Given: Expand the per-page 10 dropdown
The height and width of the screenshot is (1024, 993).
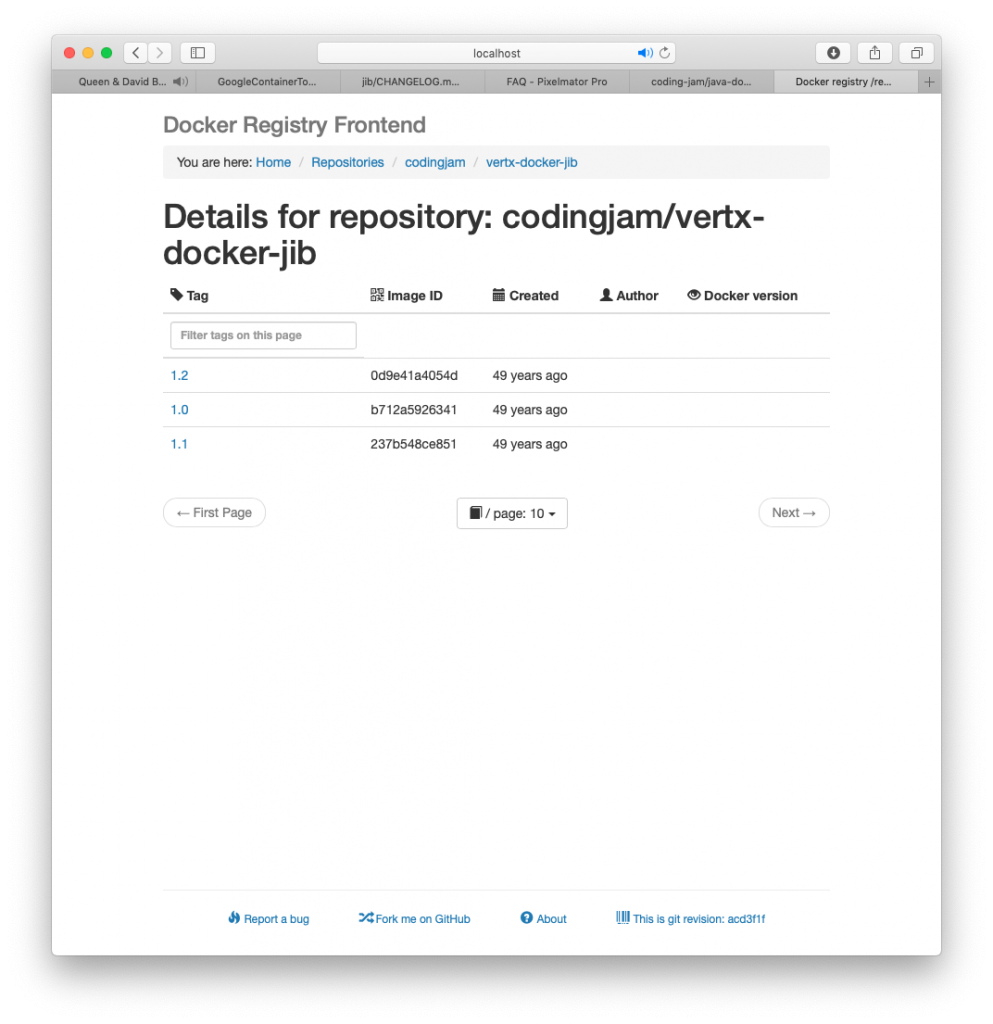Looking at the screenshot, I should click(512, 513).
